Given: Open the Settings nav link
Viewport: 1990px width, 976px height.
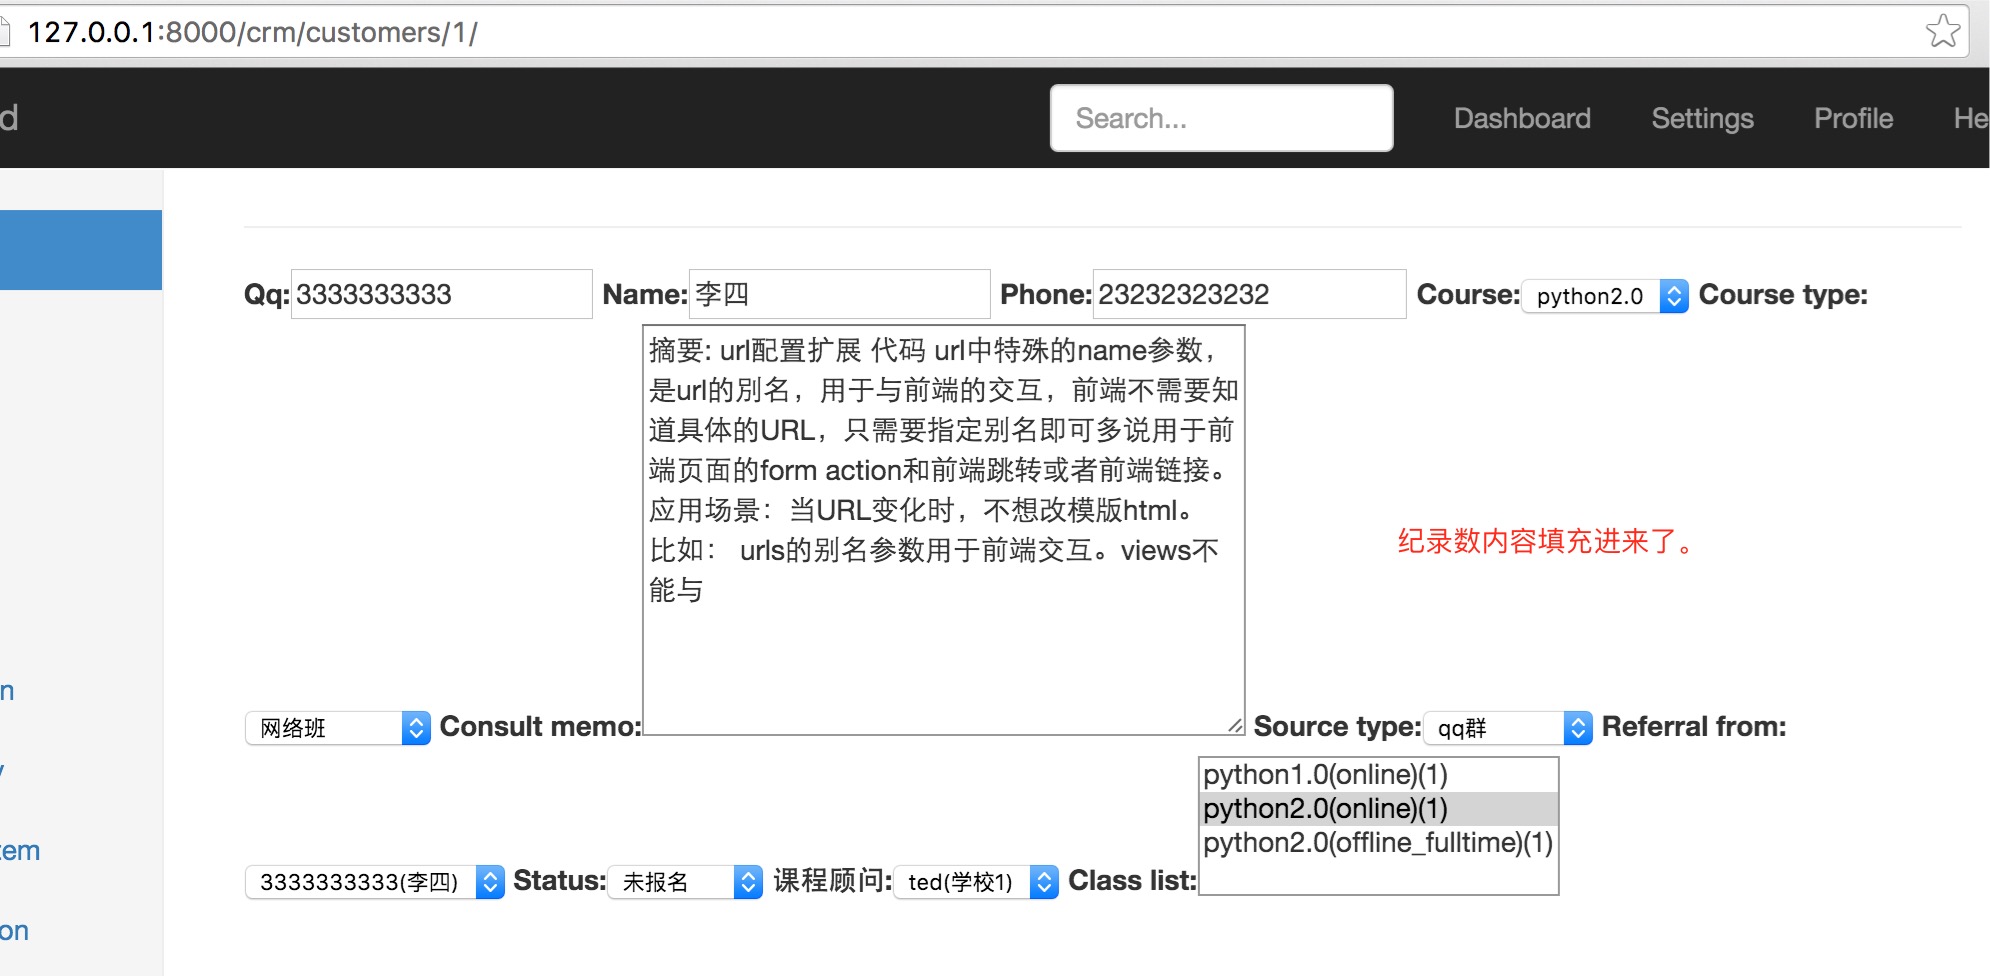Looking at the screenshot, I should (x=1702, y=118).
